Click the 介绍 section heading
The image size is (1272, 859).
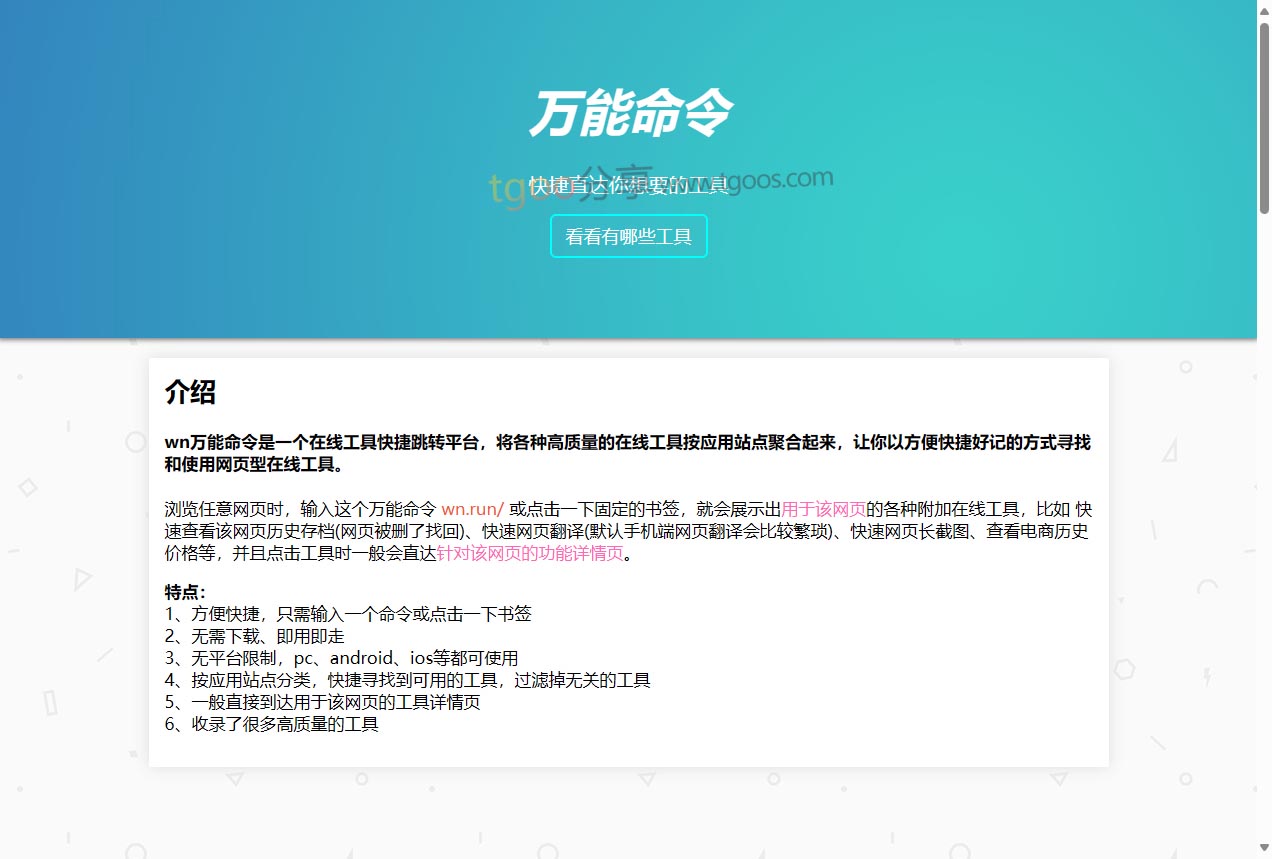tap(190, 392)
